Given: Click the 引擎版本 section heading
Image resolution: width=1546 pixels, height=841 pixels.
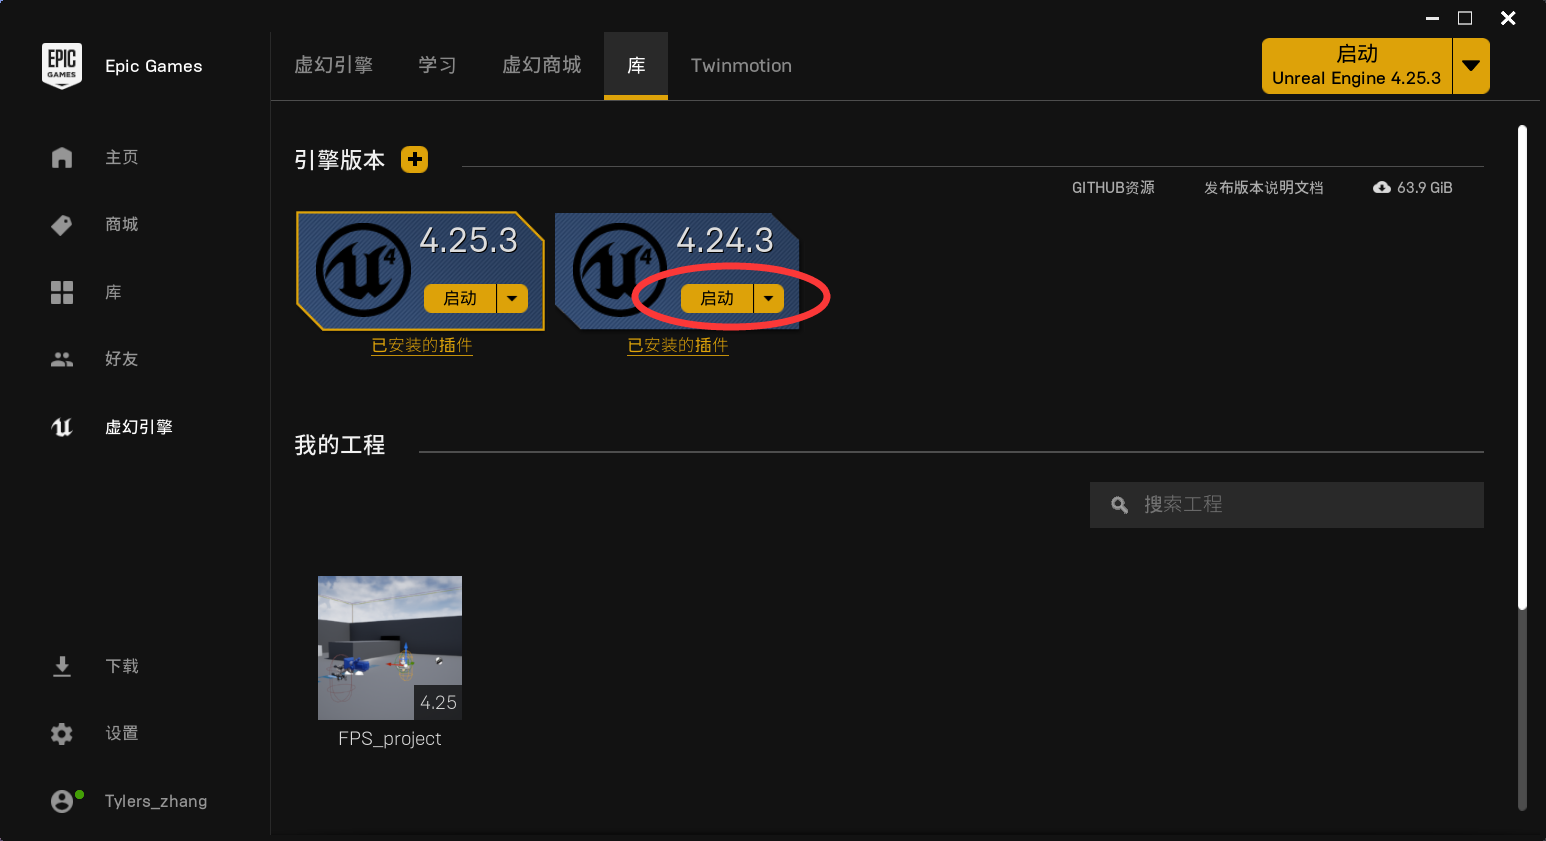Looking at the screenshot, I should [x=340, y=160].
